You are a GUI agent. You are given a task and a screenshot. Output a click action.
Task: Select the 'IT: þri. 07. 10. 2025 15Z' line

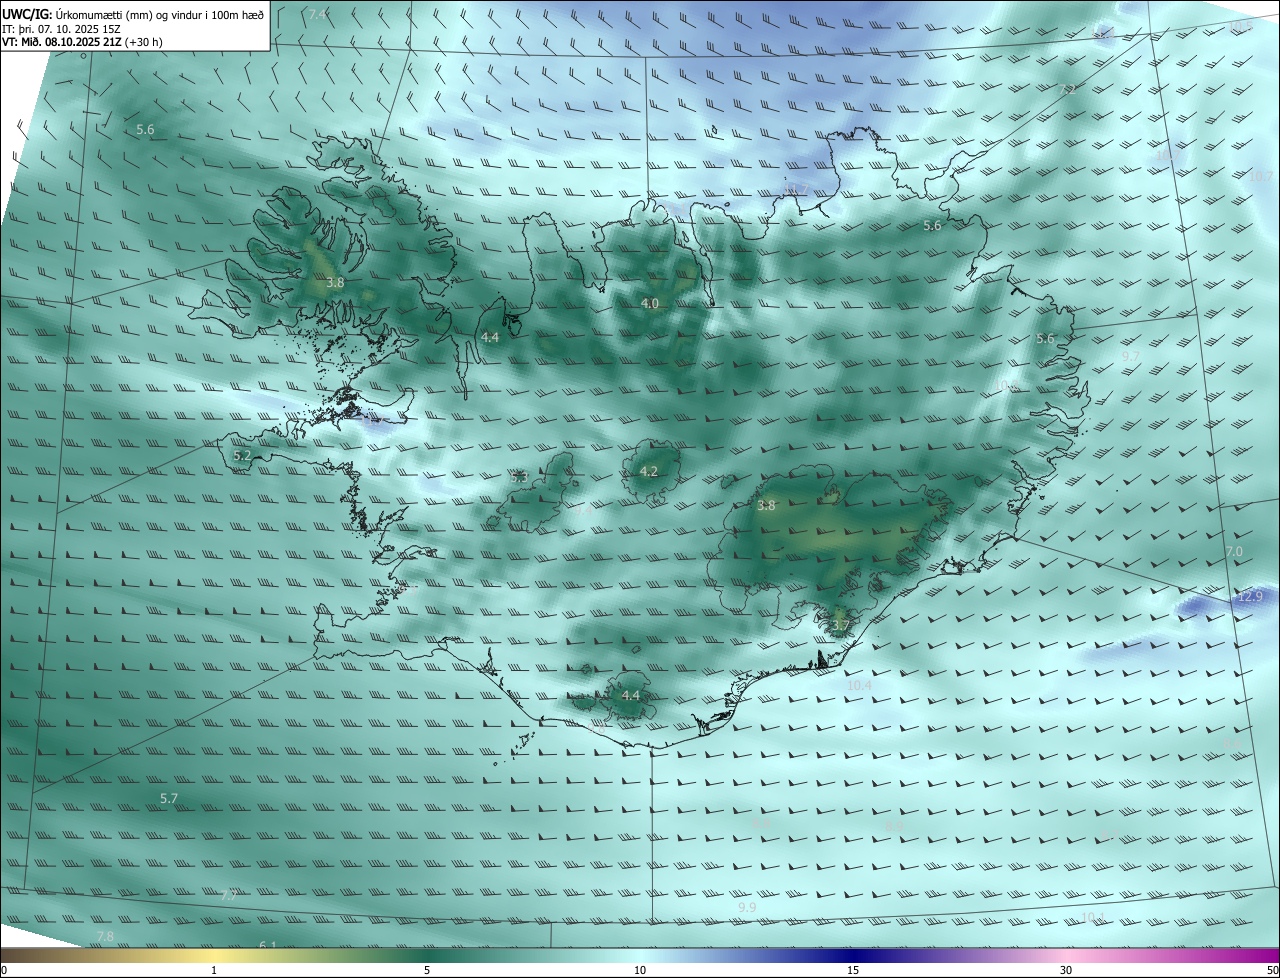pos(61,28)
